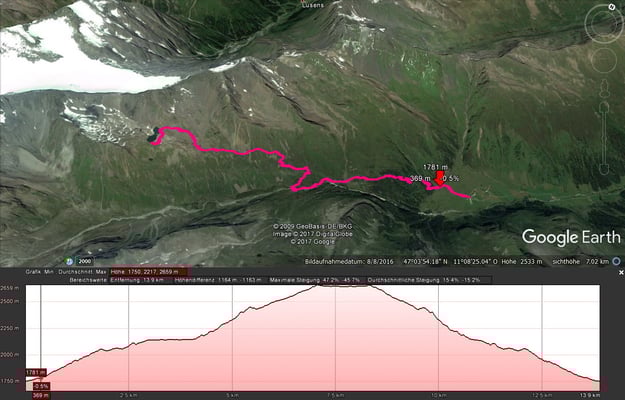Close the elevation profile panel
The height and width of the screenshot is (400, 625).
[x=621, y=273]
